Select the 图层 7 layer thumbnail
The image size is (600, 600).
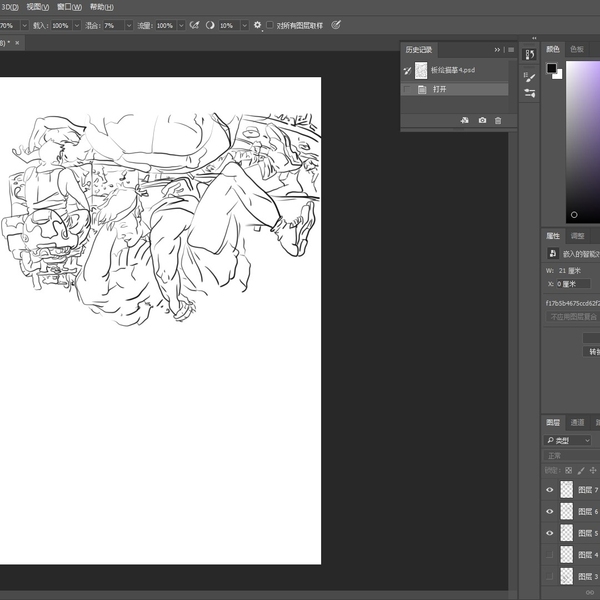click(567, 490)
